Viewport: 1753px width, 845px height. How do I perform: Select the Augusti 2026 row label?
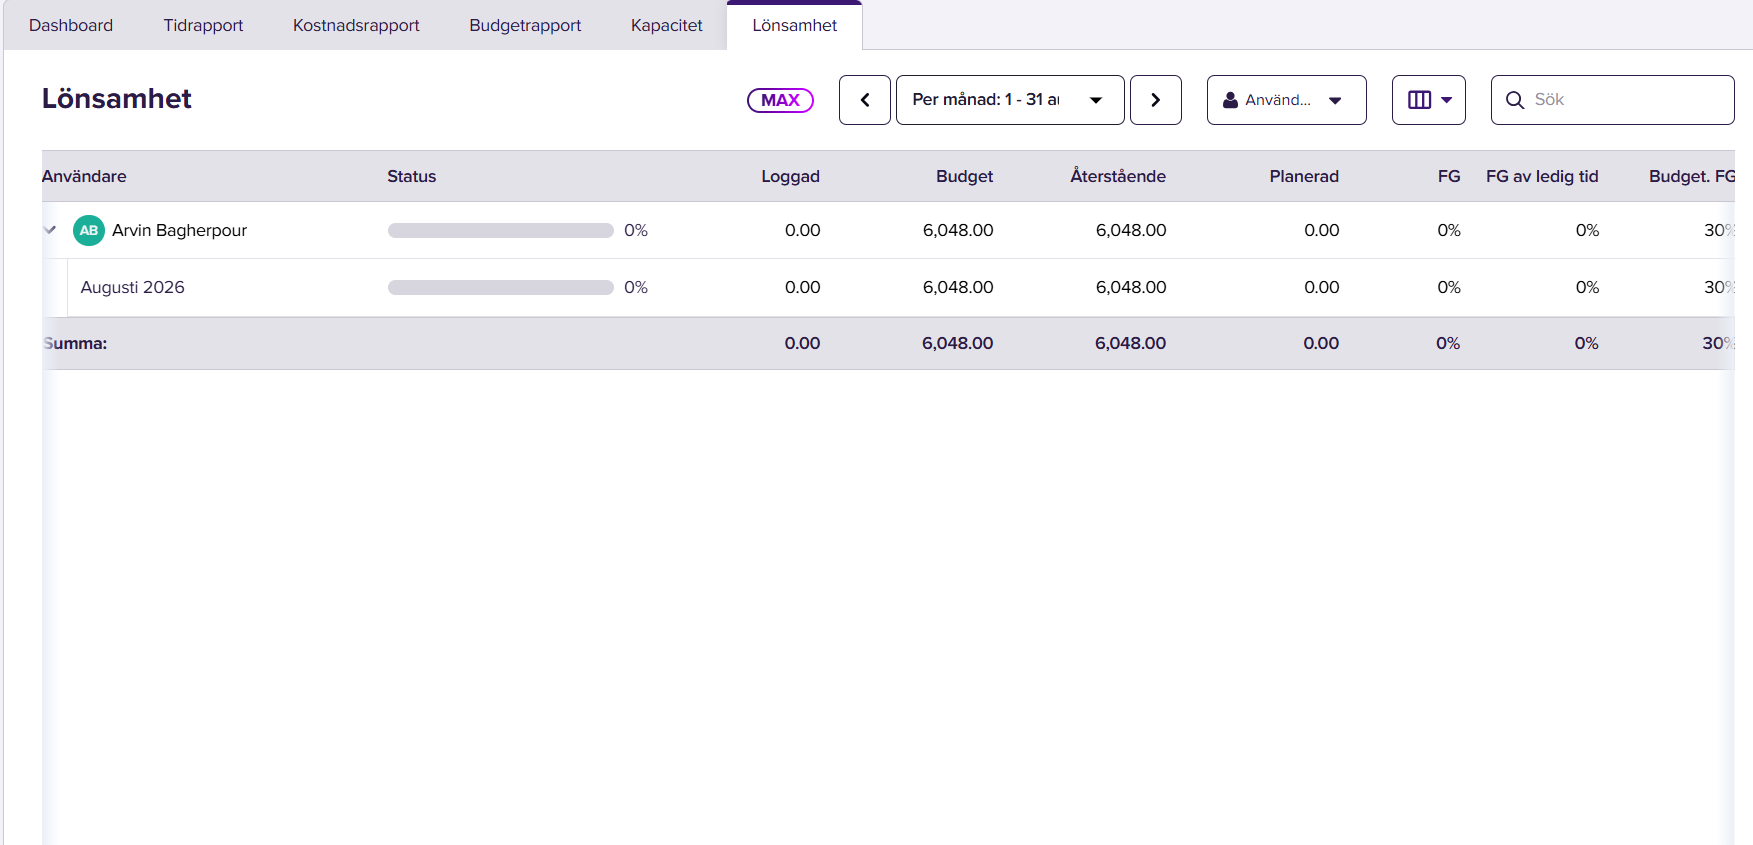pos(133,287)
